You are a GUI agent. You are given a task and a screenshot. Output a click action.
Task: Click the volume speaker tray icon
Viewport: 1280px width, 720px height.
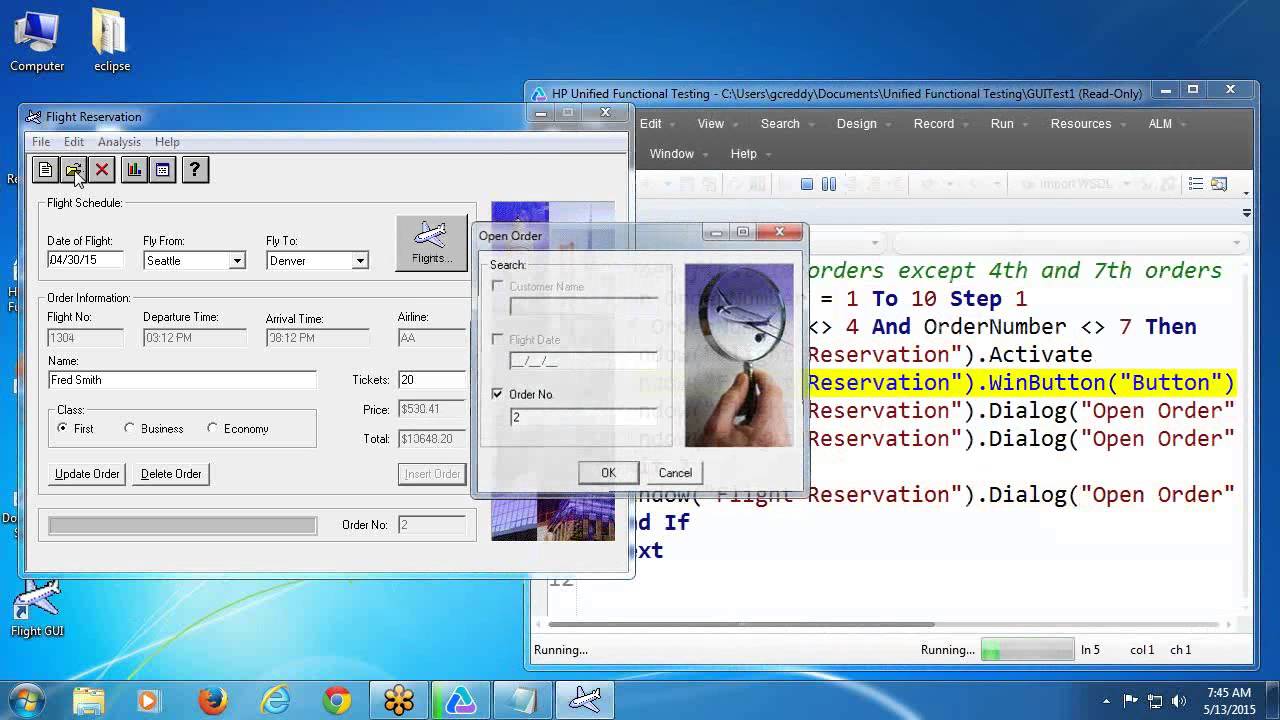coord(1179,701)
